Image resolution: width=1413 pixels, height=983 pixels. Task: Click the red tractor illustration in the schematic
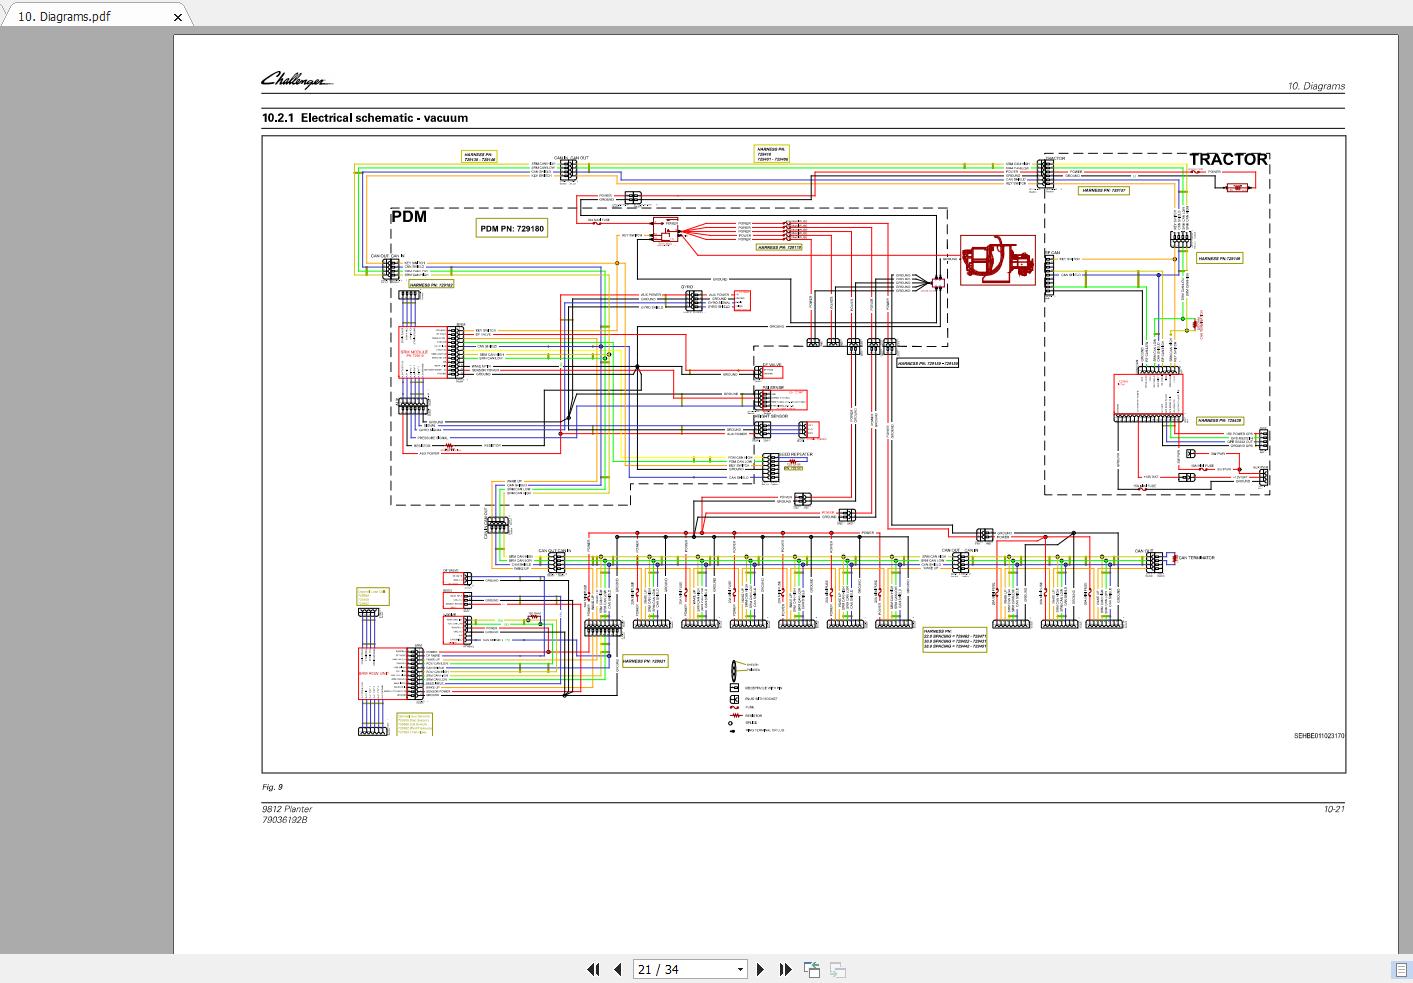998,261
